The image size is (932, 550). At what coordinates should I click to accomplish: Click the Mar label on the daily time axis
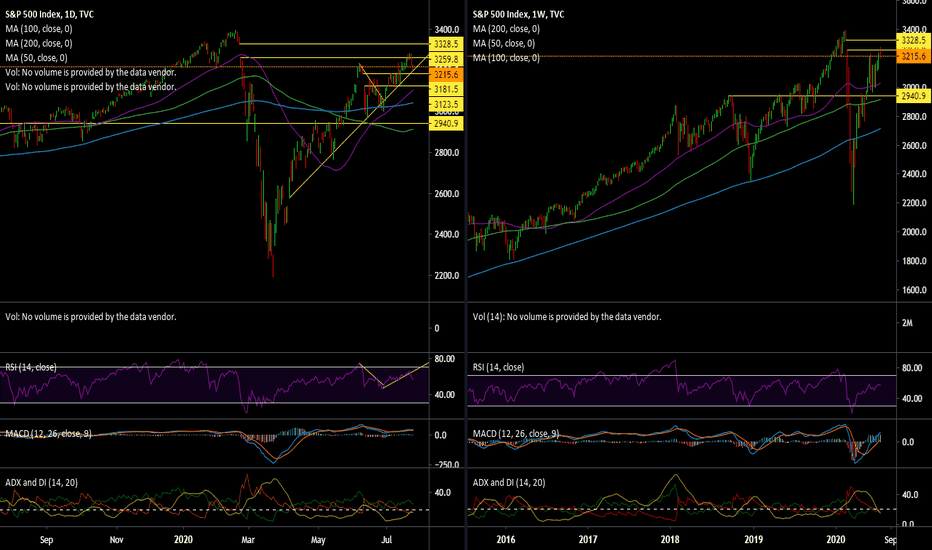(248, 540)
